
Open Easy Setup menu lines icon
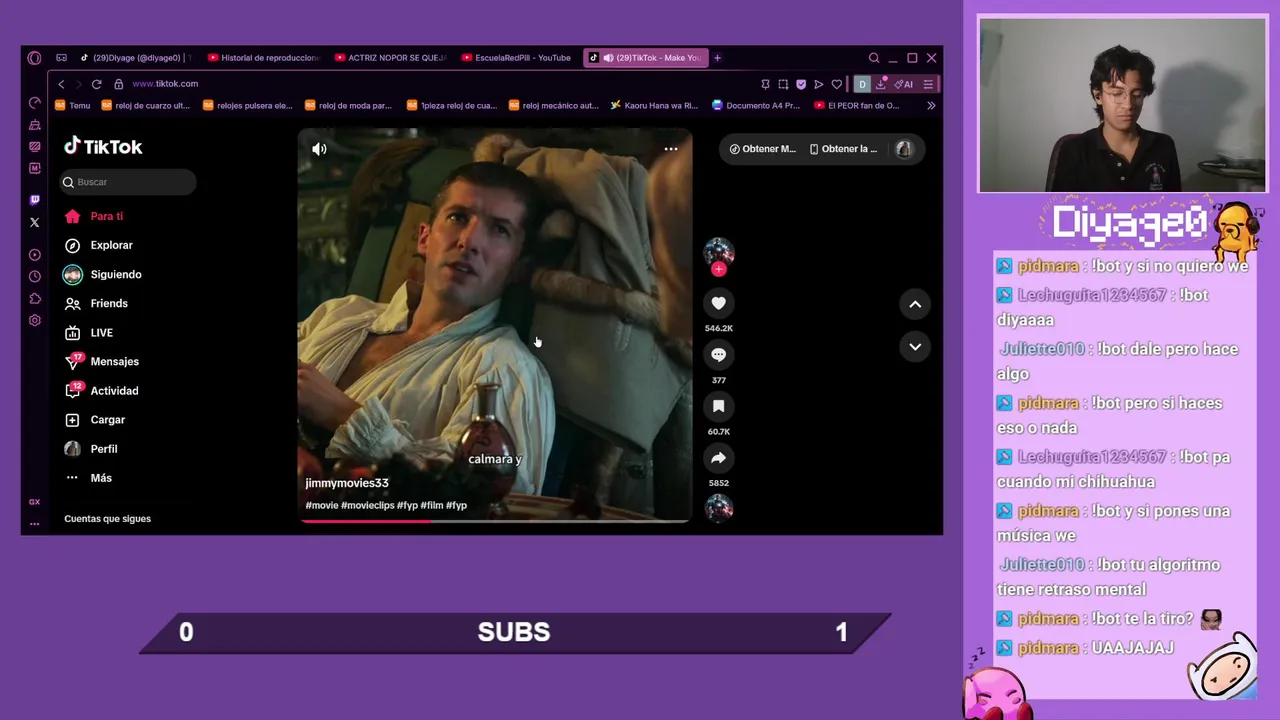[928, 84]
